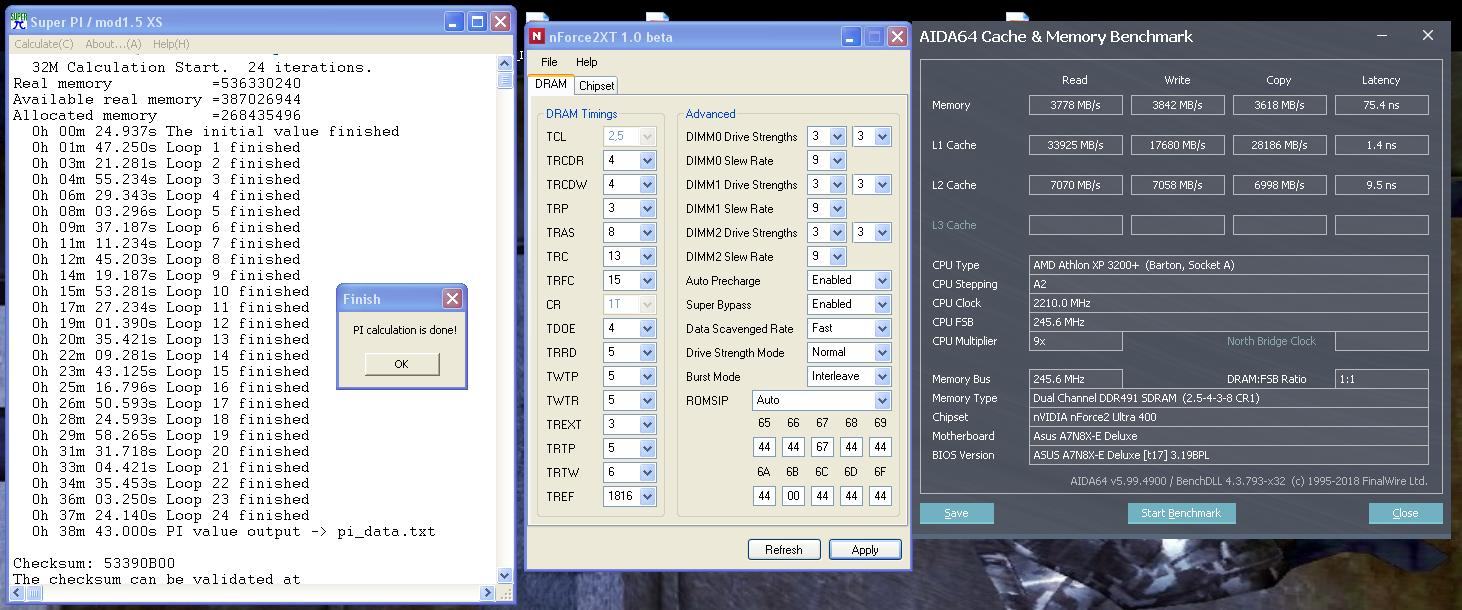Click the Super PI vertical scrollbar down arrow
Image resolution: width=1462 pixels, height=610 pixels.
[504, 576]
